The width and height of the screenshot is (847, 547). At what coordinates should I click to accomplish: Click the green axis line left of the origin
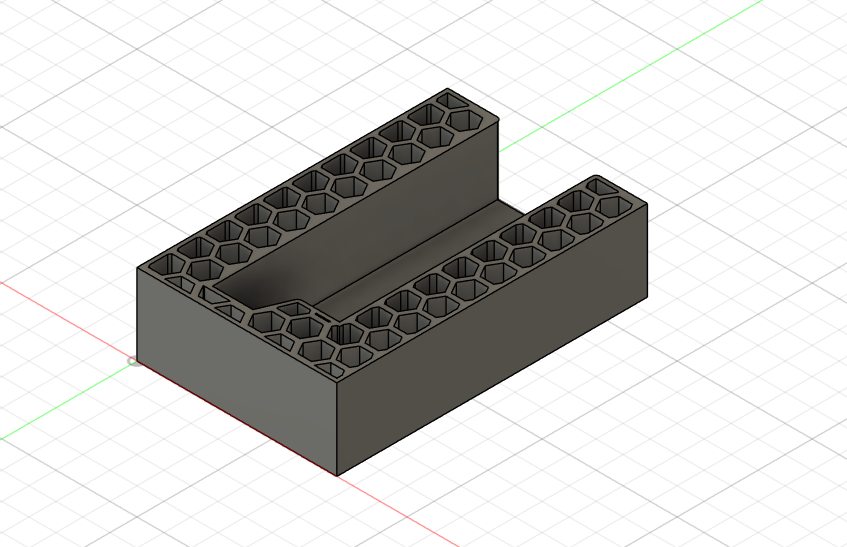click(65, 401)
